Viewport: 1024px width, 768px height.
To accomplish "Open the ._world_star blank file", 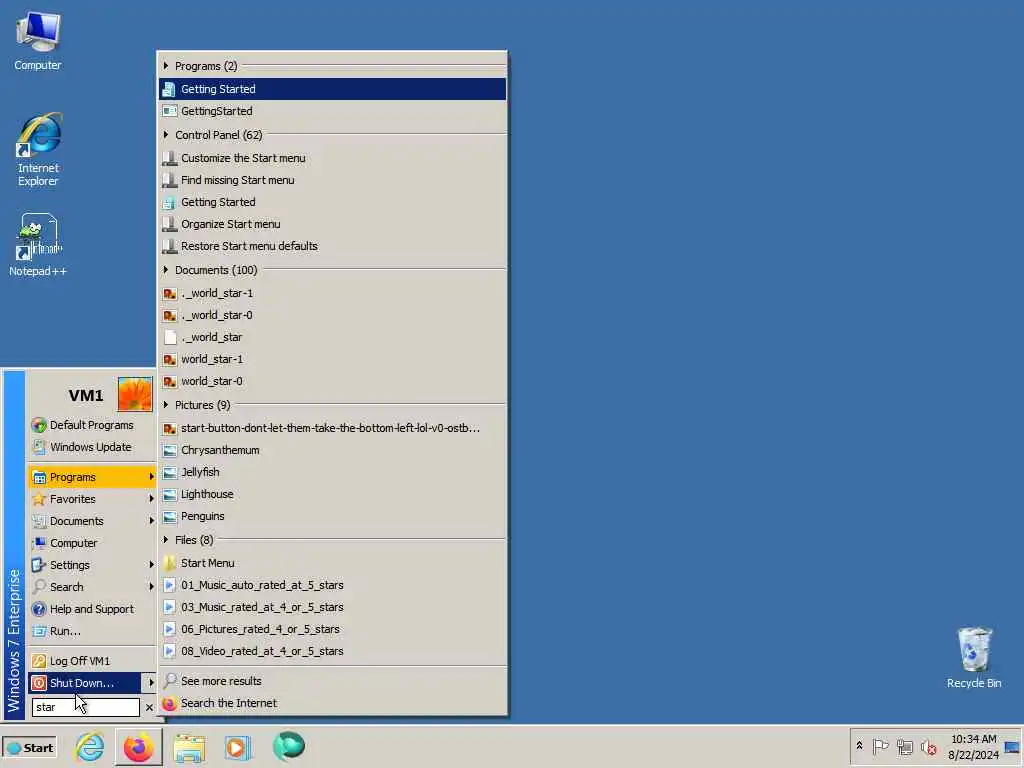I will (332, 338).
